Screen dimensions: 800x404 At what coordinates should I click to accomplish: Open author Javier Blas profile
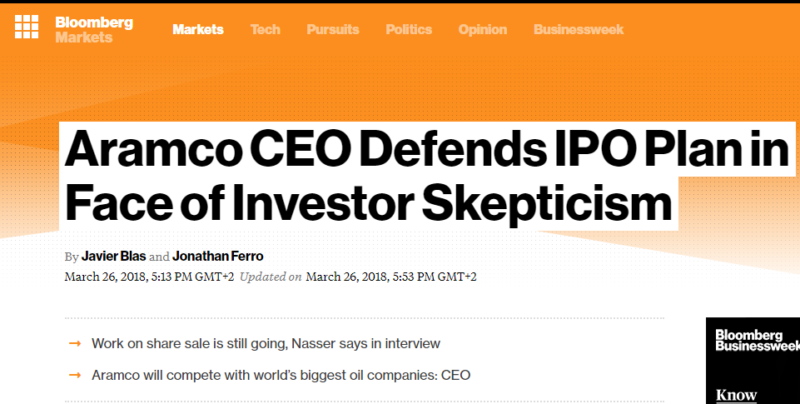tap(114, 256)
